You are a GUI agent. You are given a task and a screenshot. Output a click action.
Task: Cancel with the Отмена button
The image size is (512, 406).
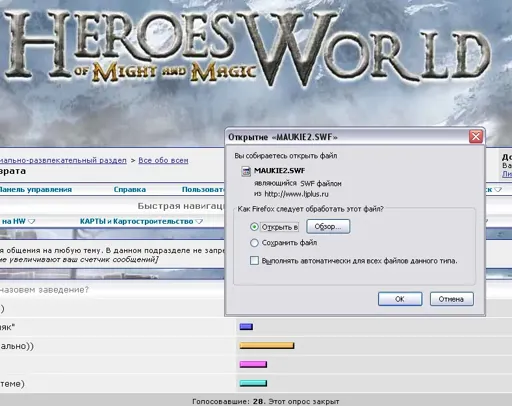[x=451, y=299]
